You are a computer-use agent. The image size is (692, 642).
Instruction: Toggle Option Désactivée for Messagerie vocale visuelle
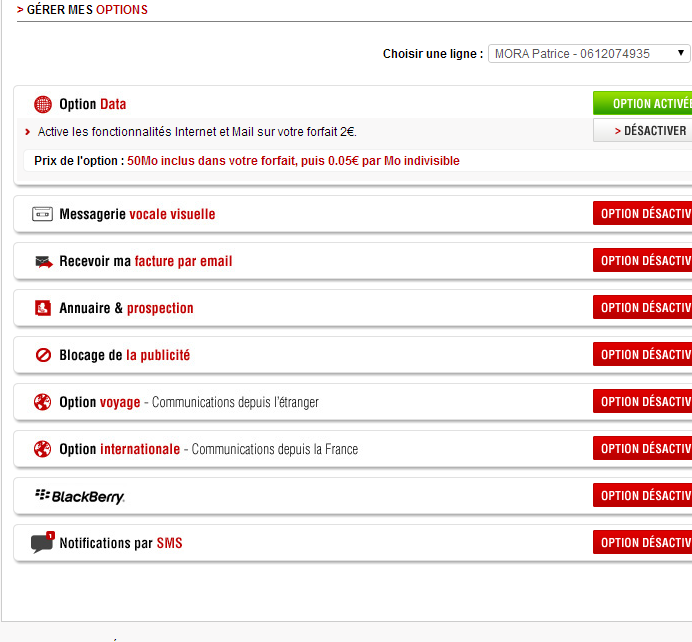(x=642, y=214)
